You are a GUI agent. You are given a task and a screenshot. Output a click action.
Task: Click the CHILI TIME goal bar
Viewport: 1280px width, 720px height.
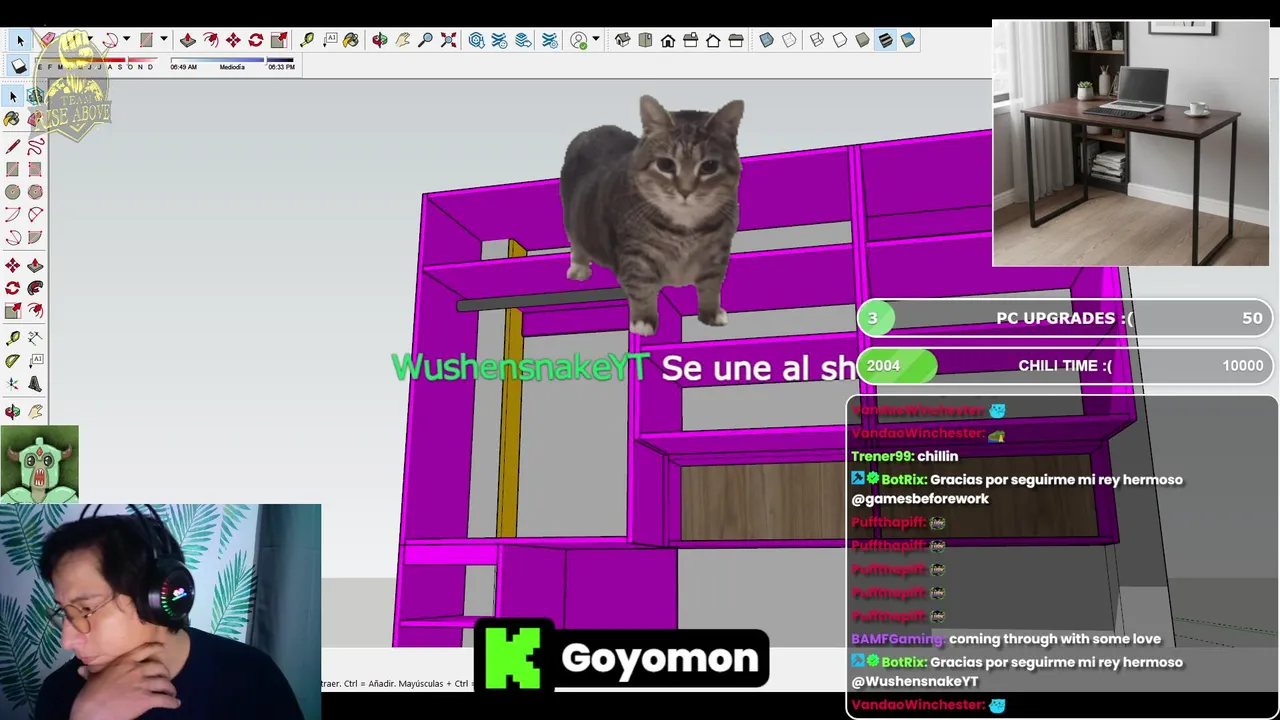[1065, 365]
